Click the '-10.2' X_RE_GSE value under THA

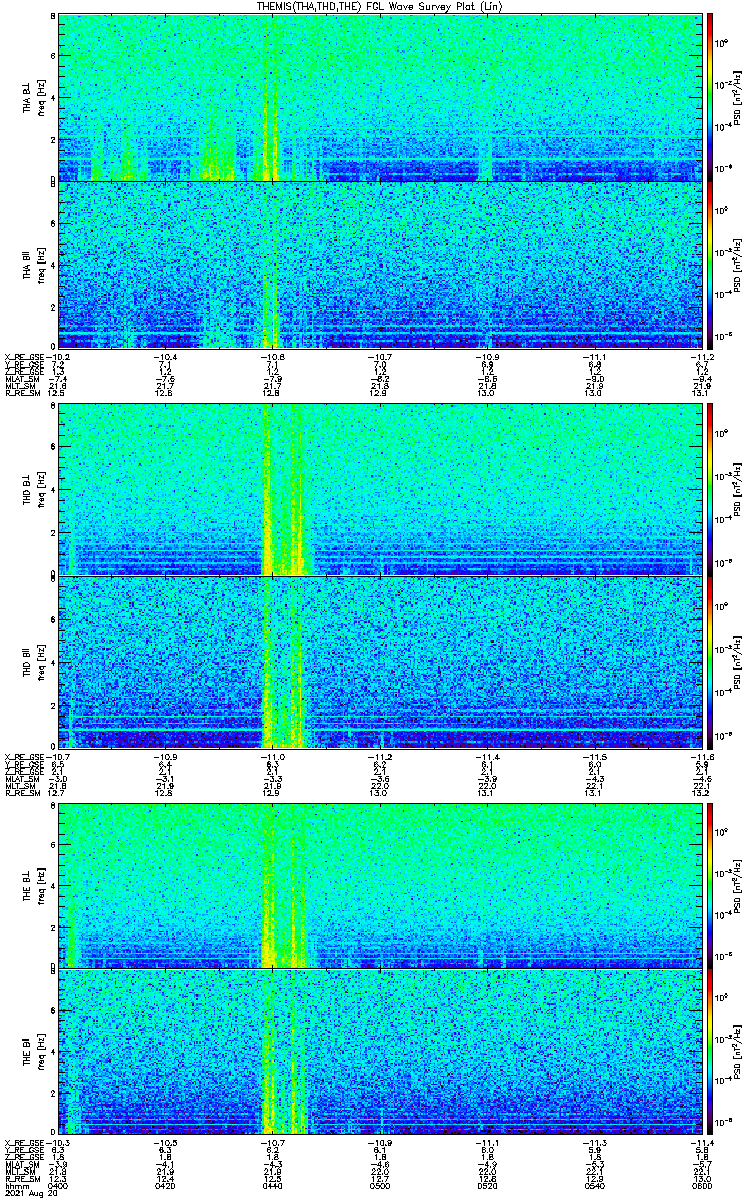pyautogui.click(x=58, y=356)
